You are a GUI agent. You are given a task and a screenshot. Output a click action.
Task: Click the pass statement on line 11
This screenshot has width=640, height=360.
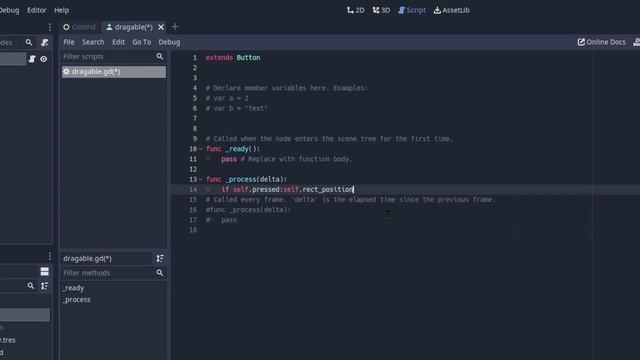click(x=229, y=159)
